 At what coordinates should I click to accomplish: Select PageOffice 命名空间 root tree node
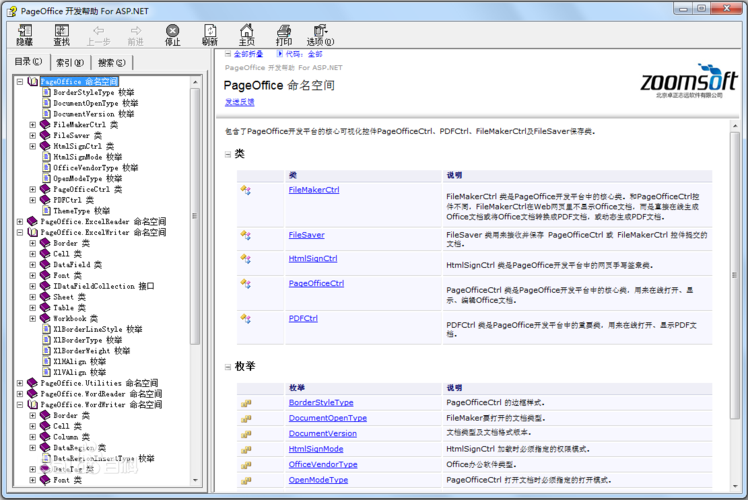(79, 82)
